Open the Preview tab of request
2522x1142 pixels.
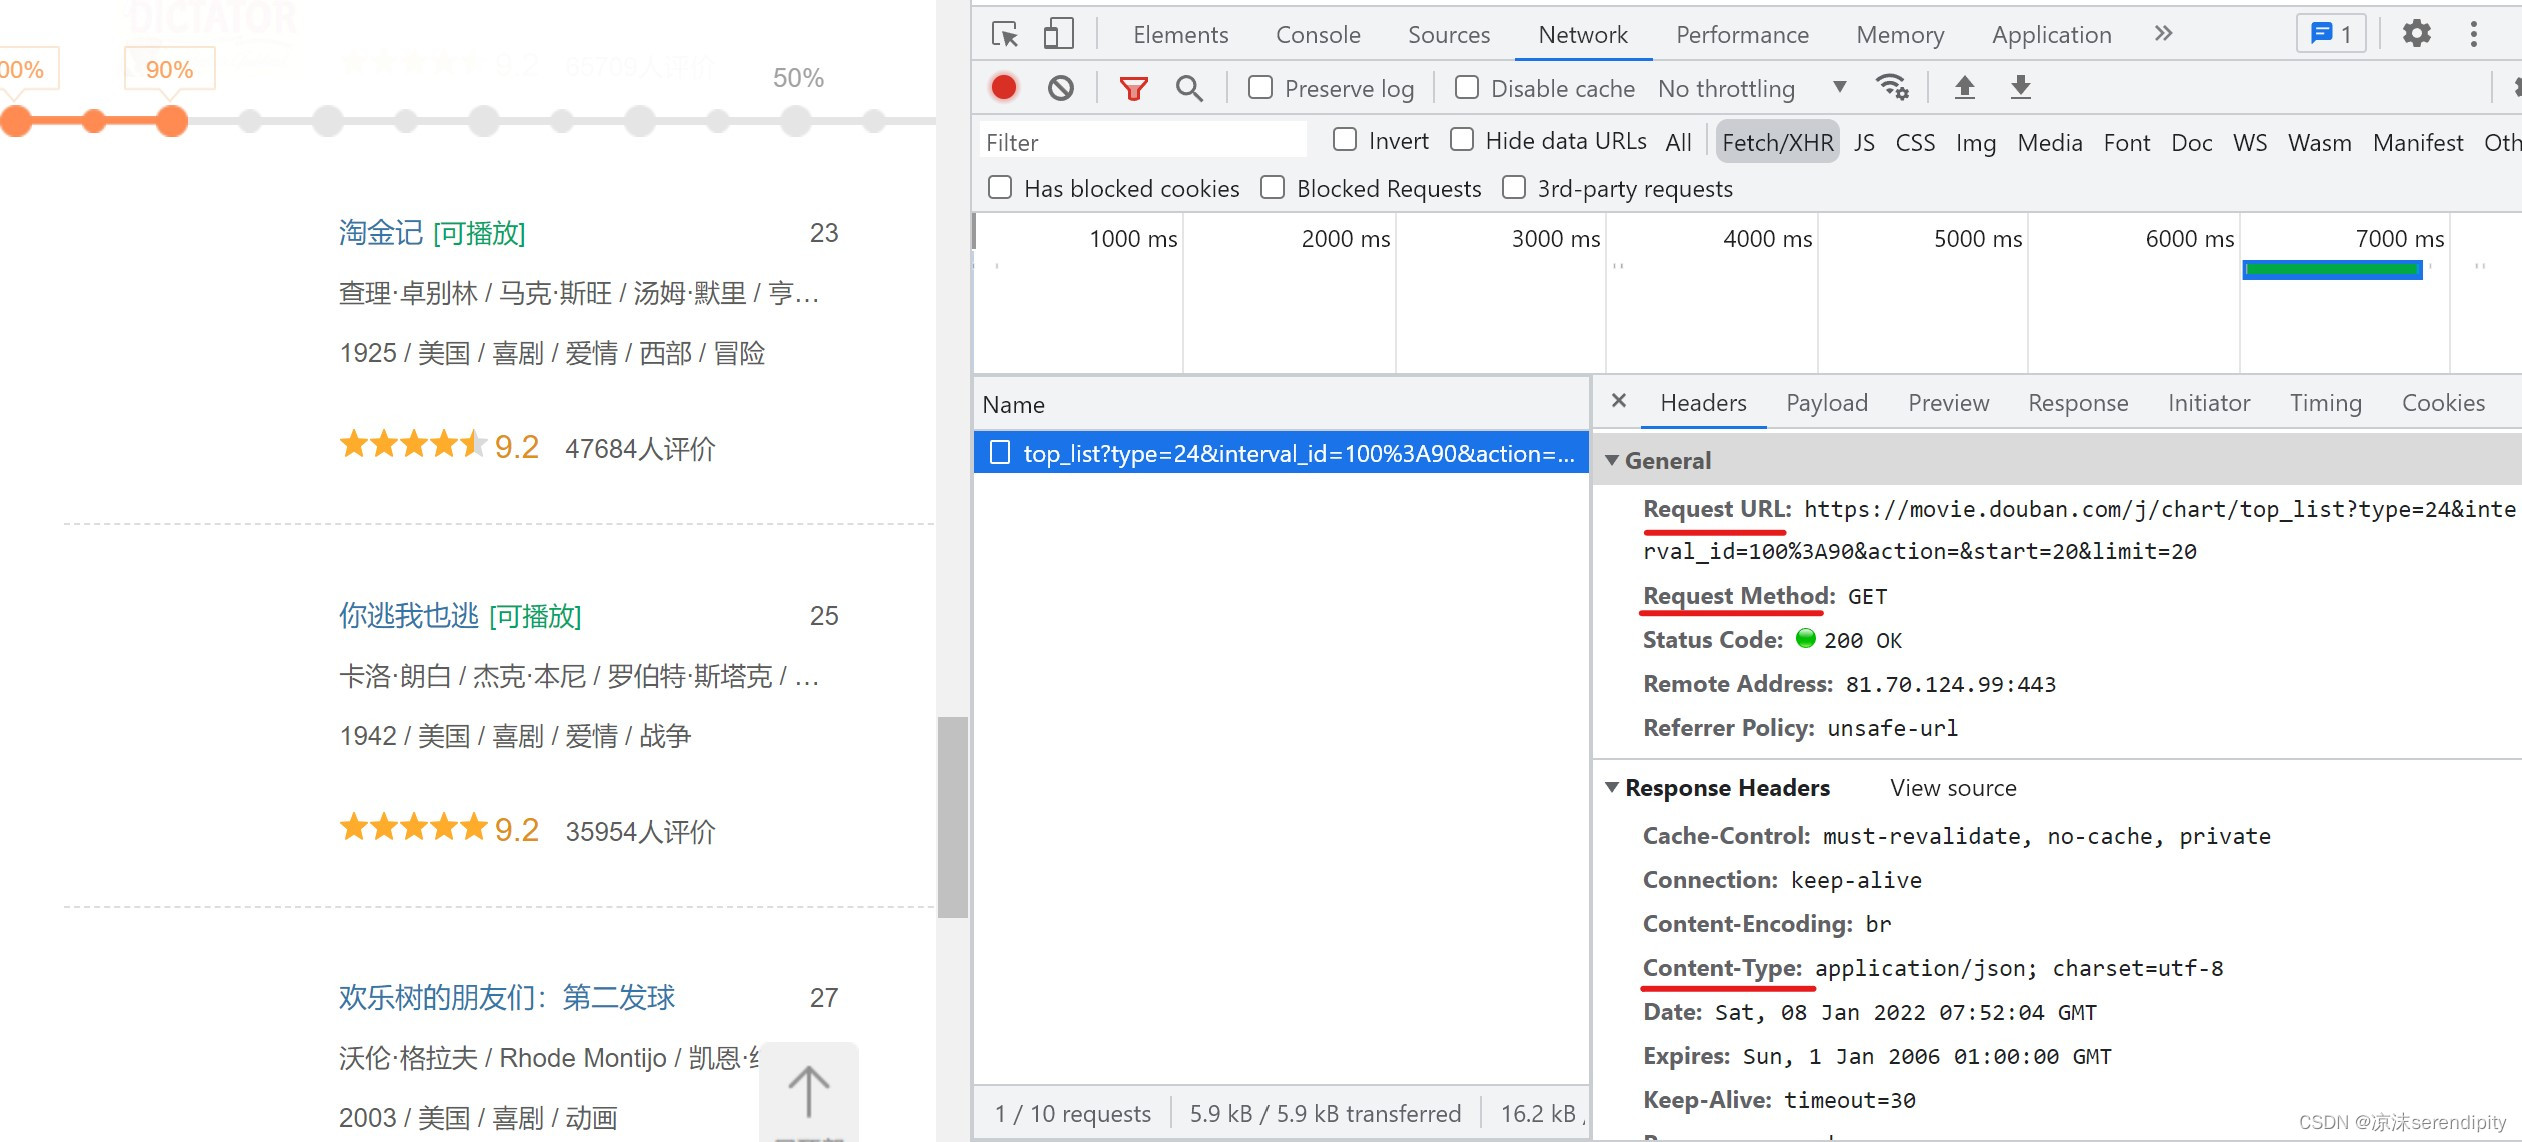pos(1947,403)
